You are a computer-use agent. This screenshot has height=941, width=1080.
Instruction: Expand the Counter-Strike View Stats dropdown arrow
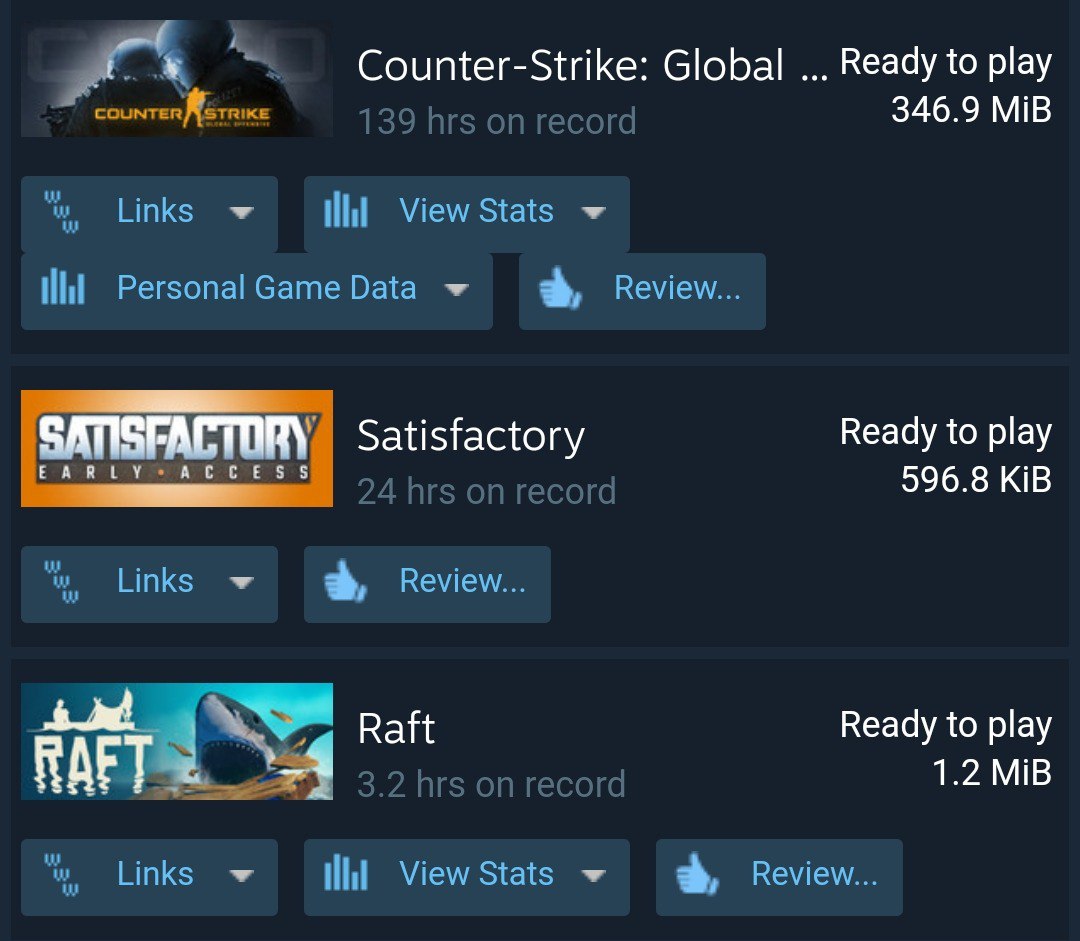593,212
